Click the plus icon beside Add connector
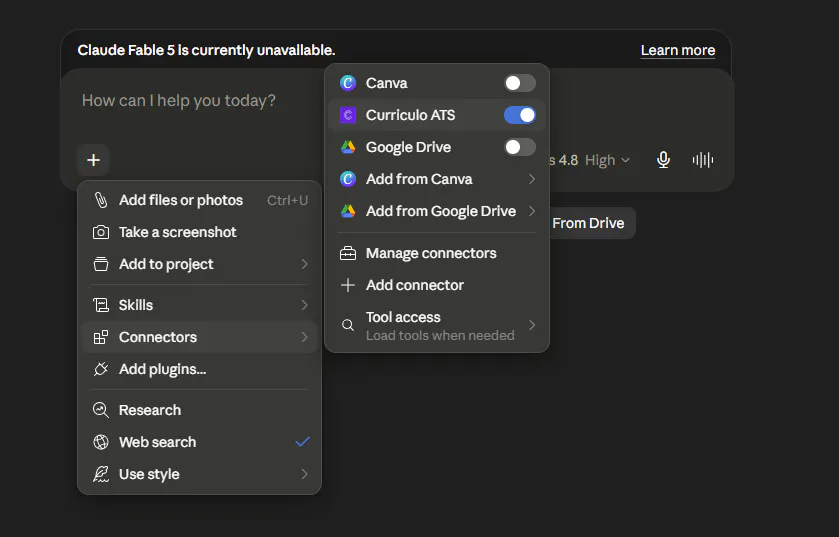This screenshot has height=537, width=839. [x=348, y=285]
